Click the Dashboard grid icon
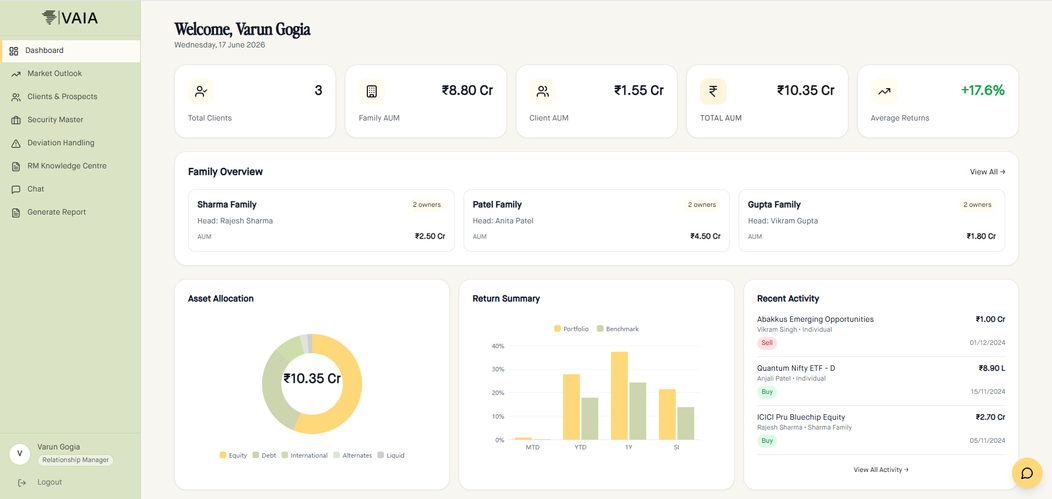The height and width of the screenshot is (499, 1052). [x=13, y=51]
